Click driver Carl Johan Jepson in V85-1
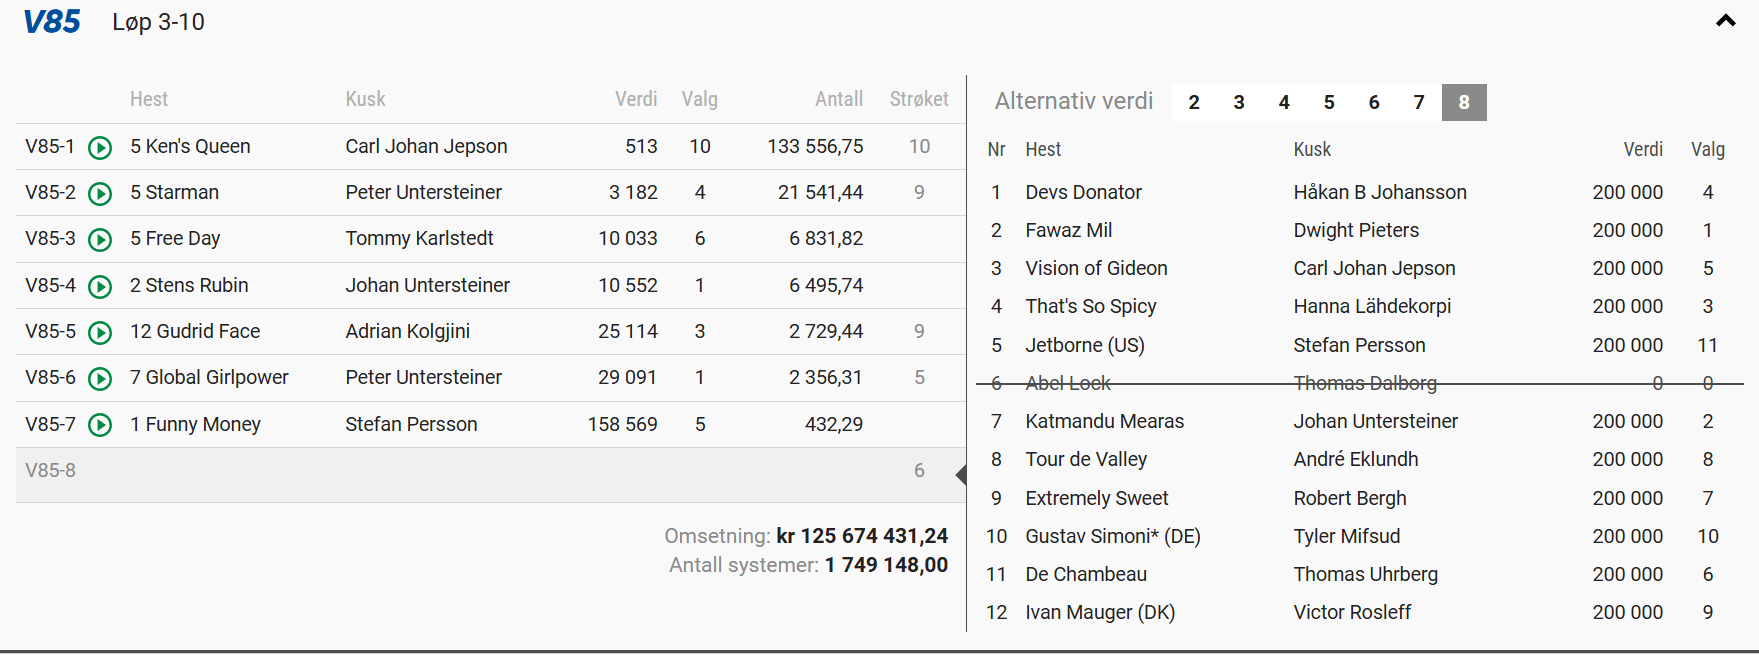Viewport: 1759px width, 658px height. 426,146
